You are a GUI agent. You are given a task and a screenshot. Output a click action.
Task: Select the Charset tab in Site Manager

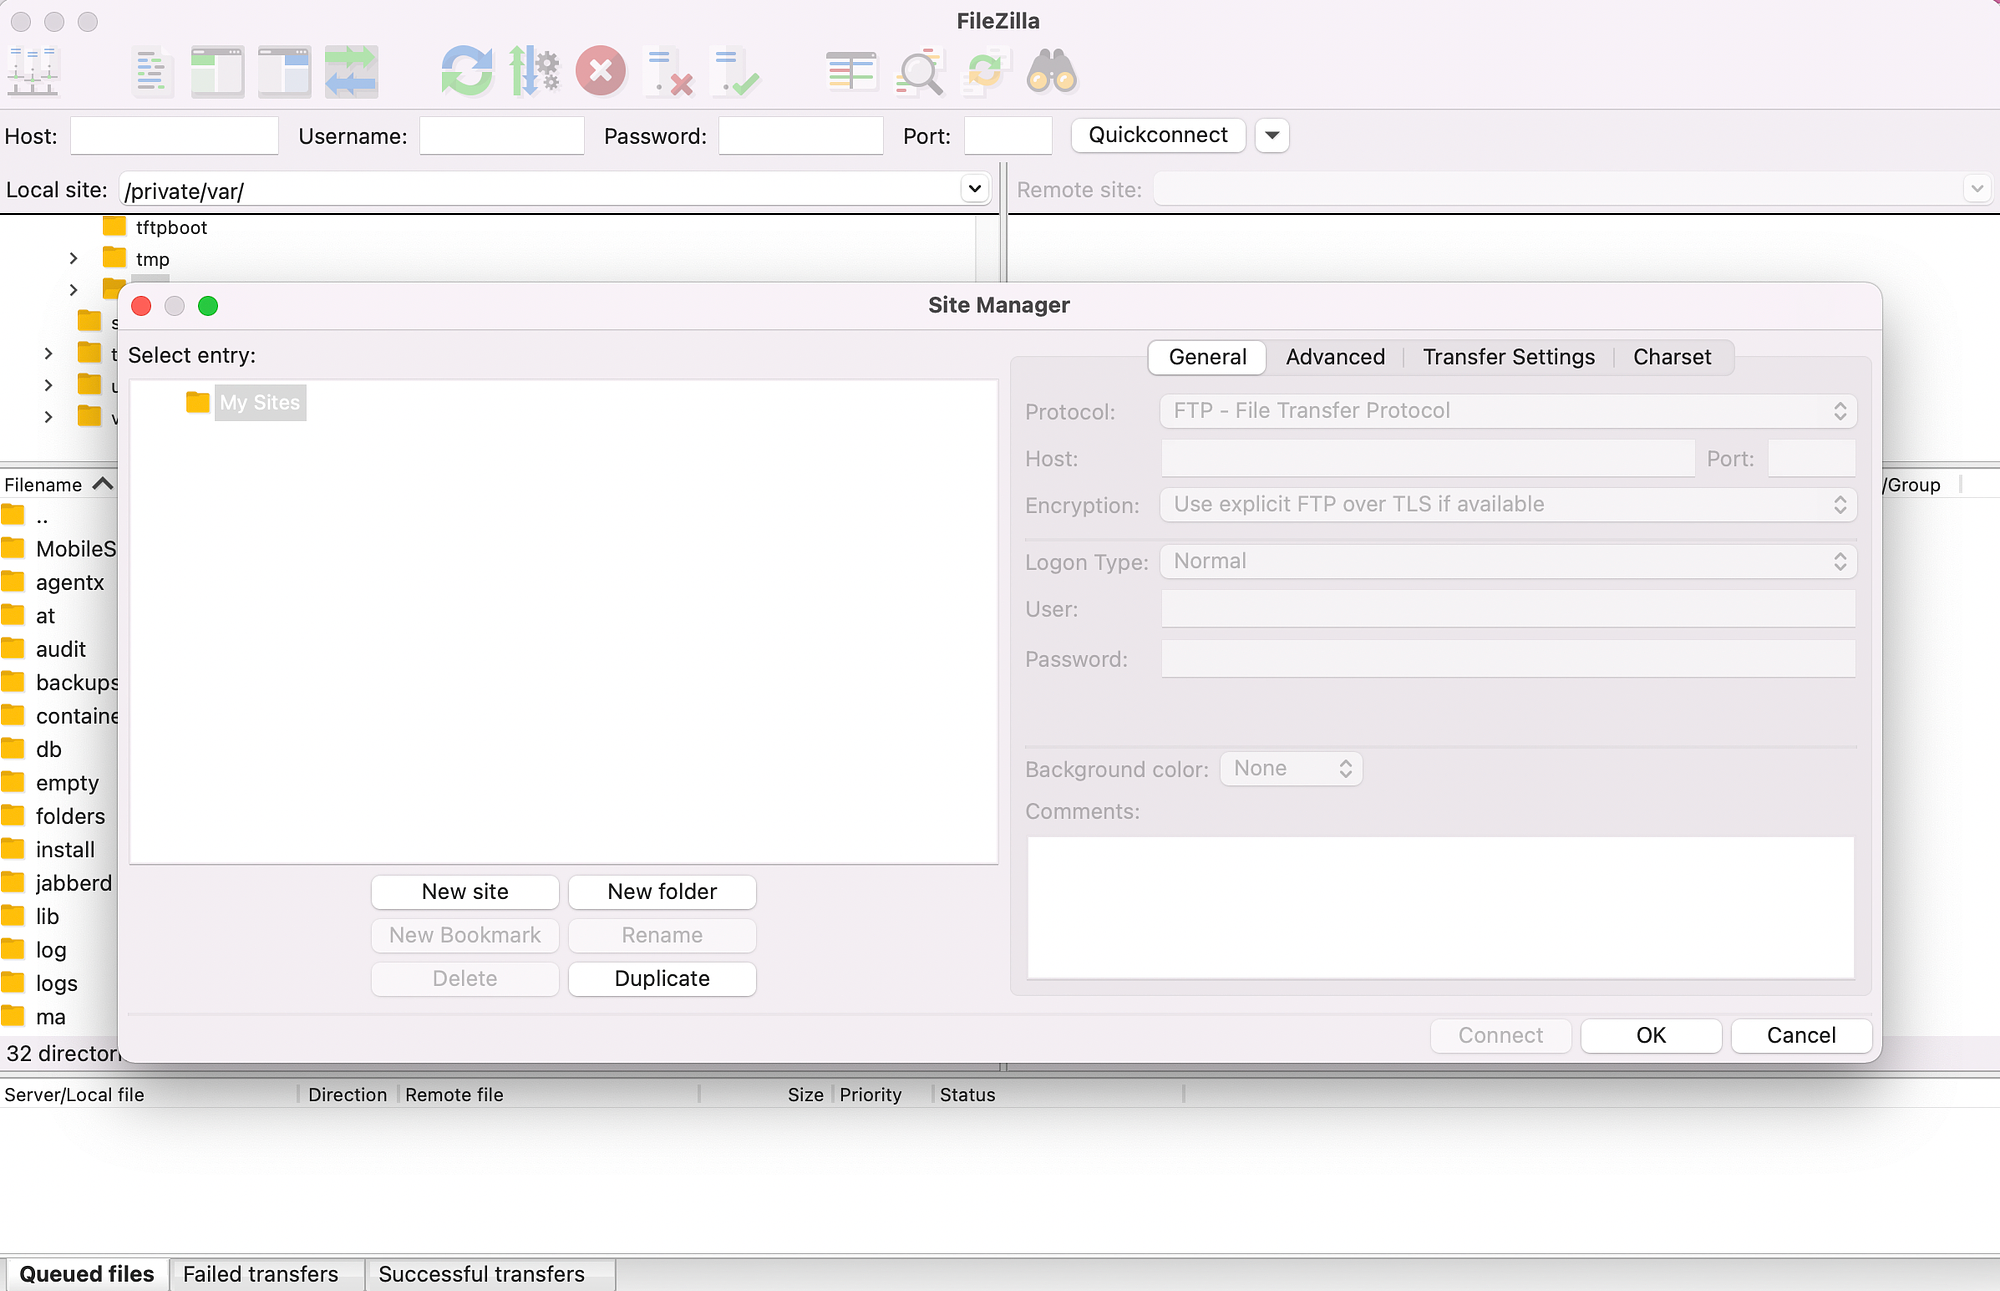click(x=1672, y=357)
